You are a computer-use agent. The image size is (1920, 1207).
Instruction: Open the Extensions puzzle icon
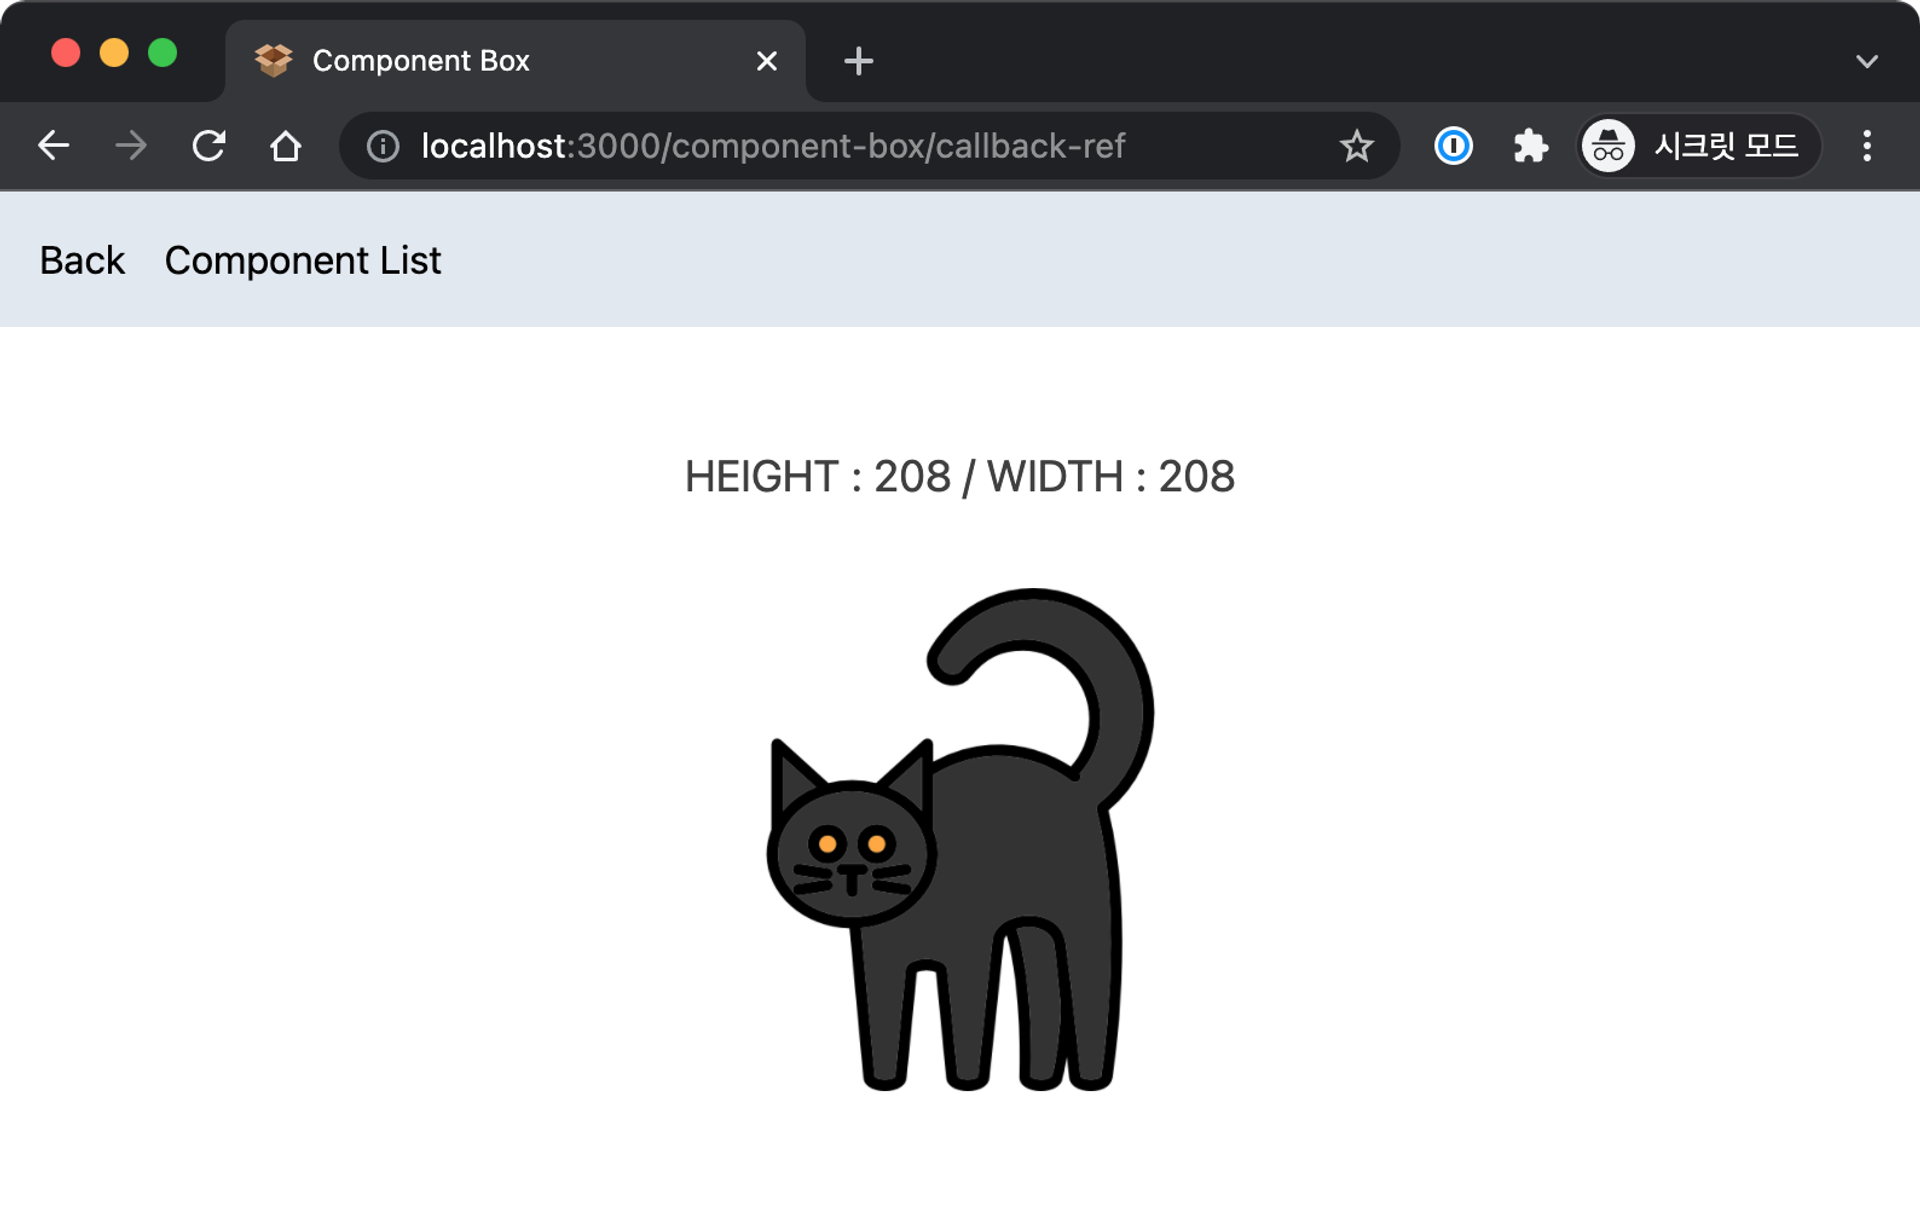[1530, 146]
